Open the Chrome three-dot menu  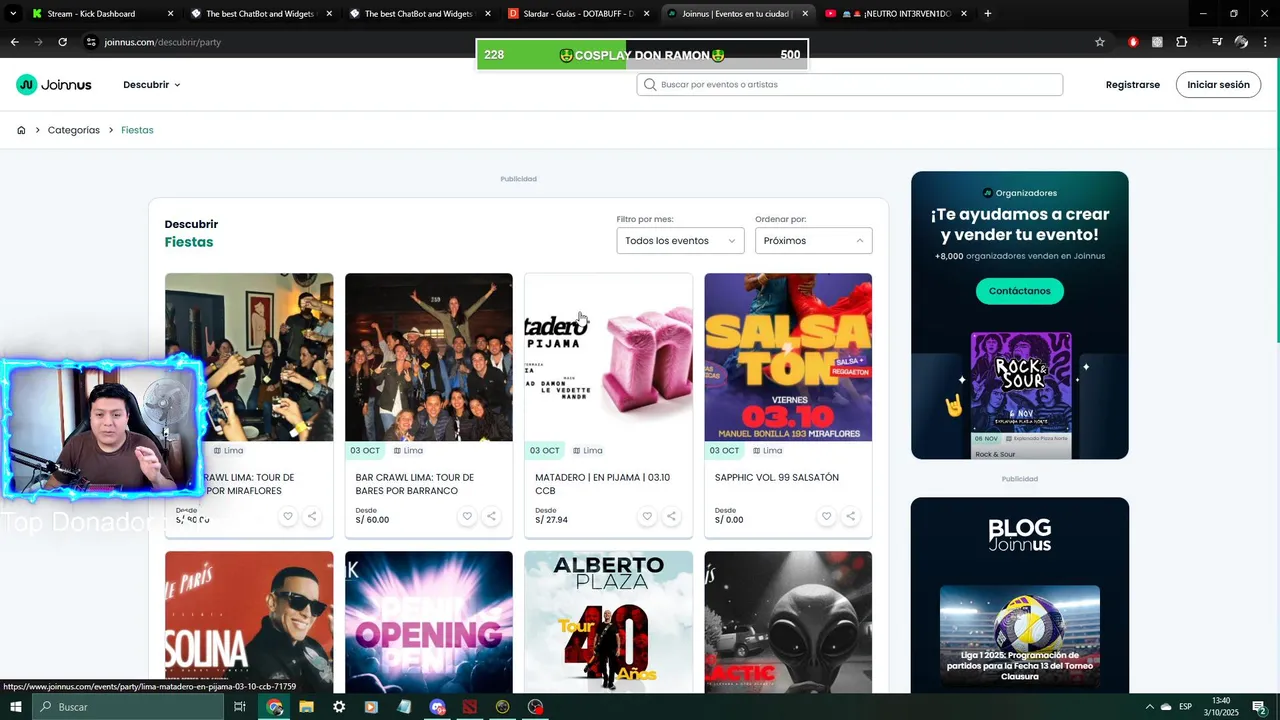1265,42
